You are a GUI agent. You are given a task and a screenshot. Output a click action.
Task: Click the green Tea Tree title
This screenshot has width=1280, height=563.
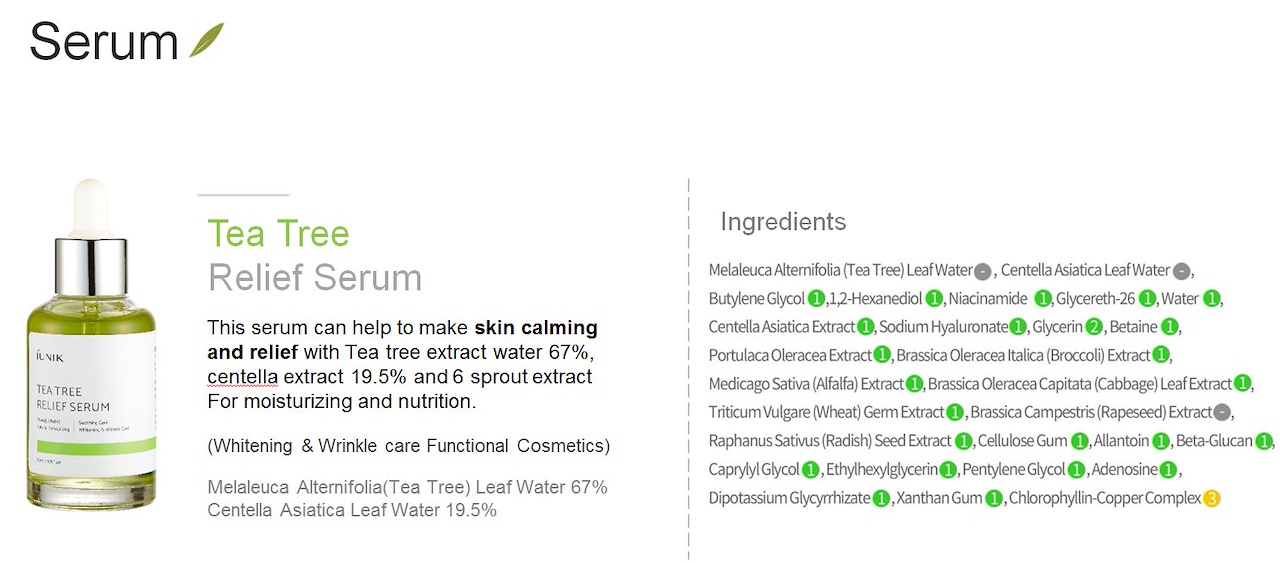(x=278, y=233)
